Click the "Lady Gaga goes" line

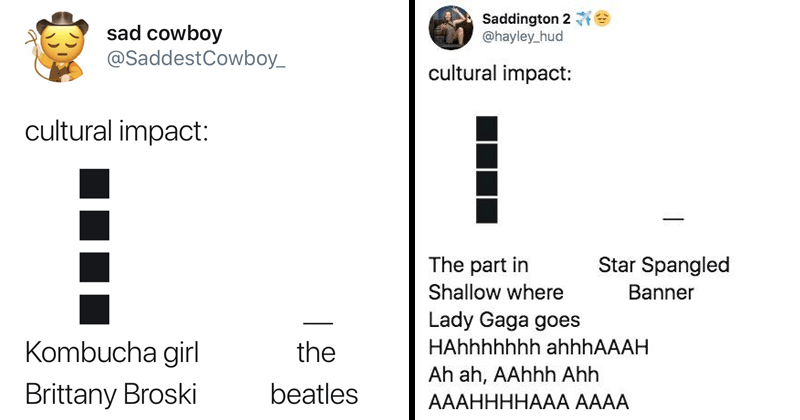[x=503, y=320]
